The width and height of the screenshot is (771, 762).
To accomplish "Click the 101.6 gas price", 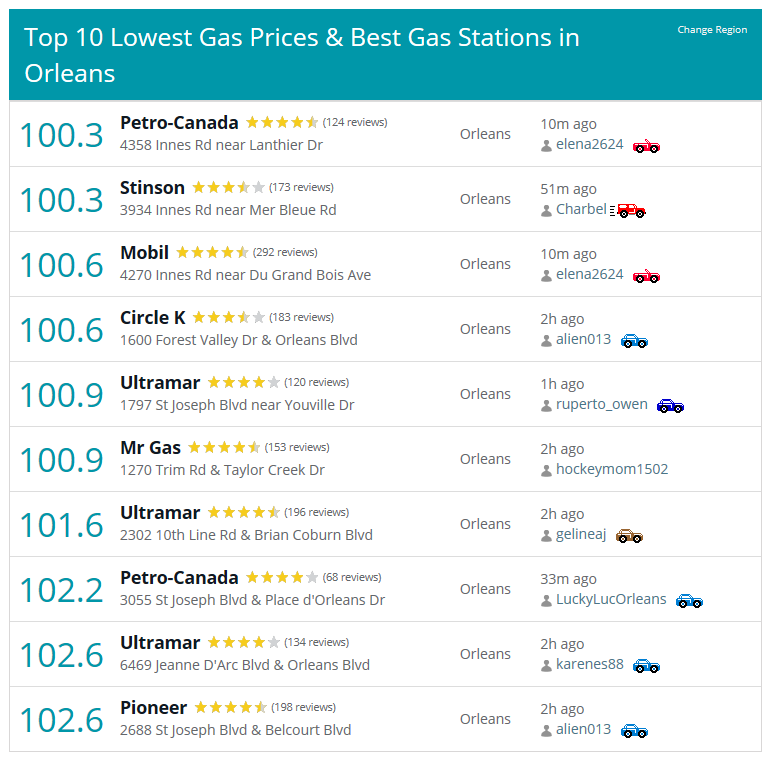I will (62, 525).
